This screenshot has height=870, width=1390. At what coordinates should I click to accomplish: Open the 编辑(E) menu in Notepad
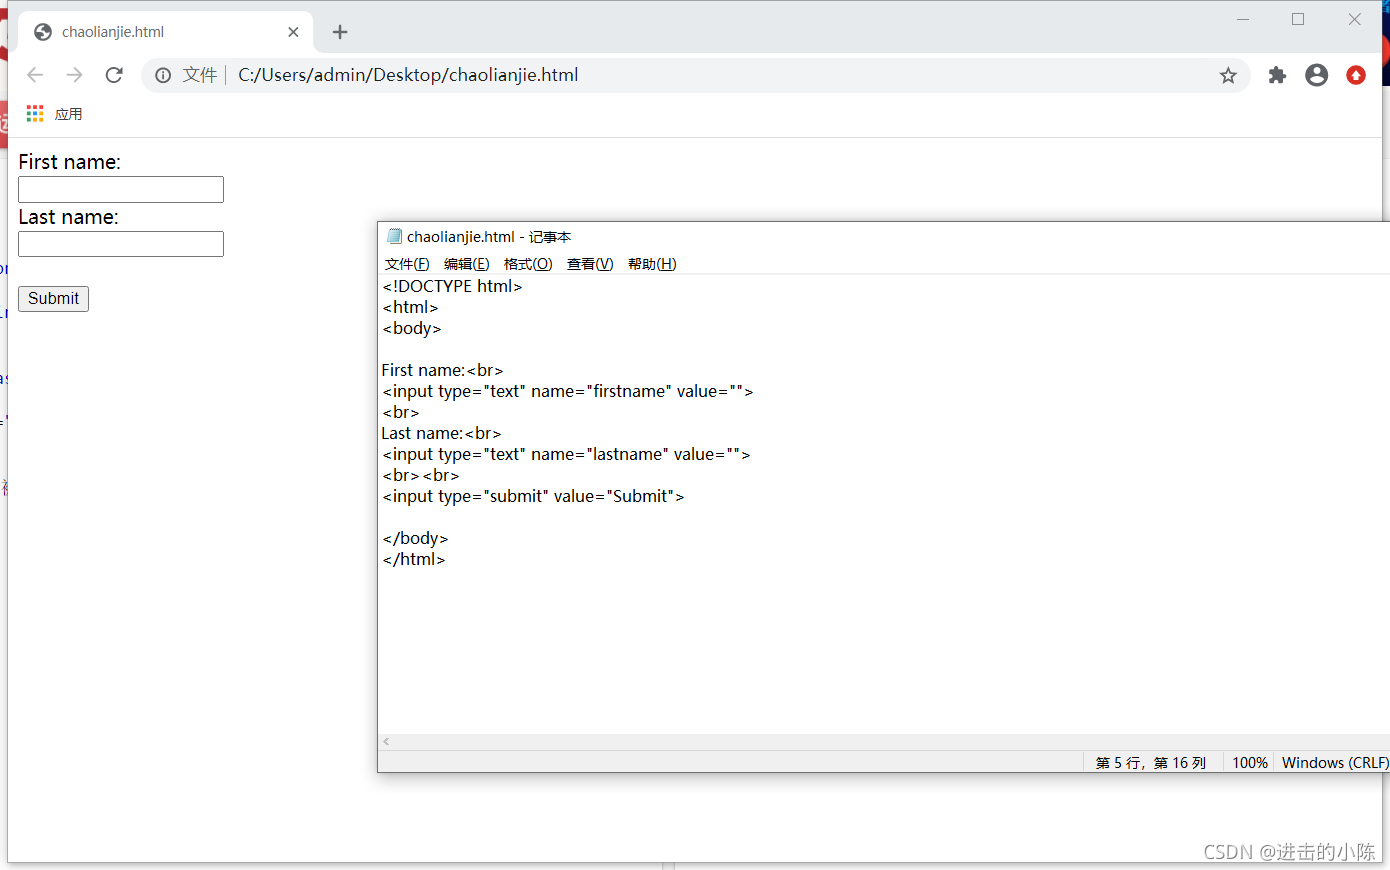[x=467, y=264]
